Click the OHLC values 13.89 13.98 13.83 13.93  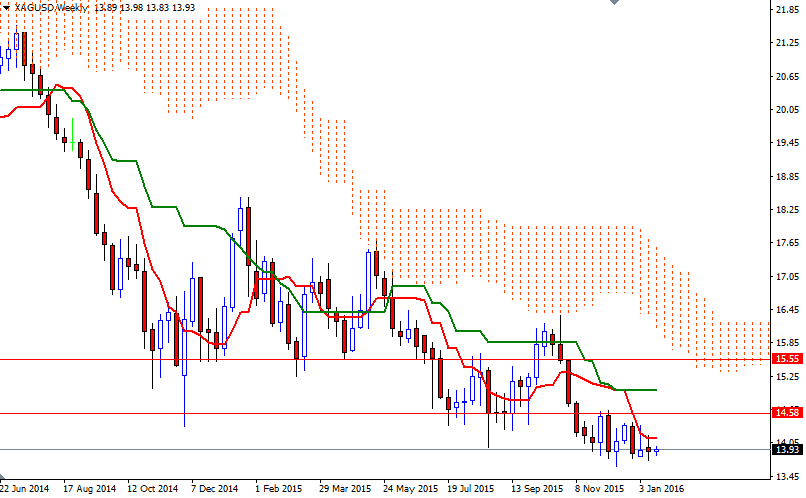tap(144, 7)
